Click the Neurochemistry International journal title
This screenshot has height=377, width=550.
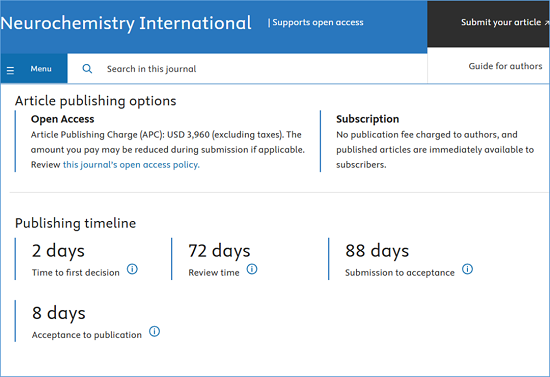[126, 23]
